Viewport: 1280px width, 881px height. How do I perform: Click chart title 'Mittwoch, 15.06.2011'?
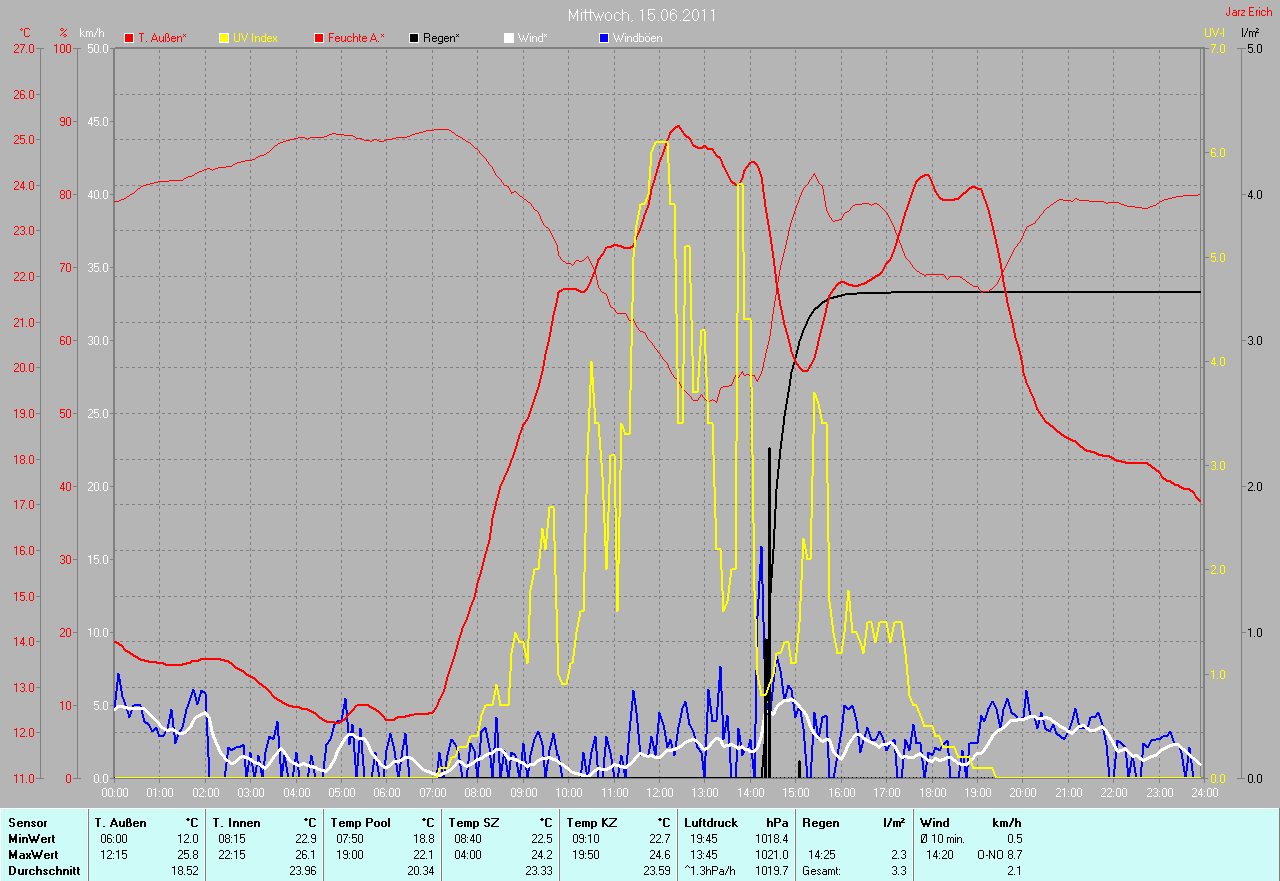pyautogui.click(x=642, y=15)
